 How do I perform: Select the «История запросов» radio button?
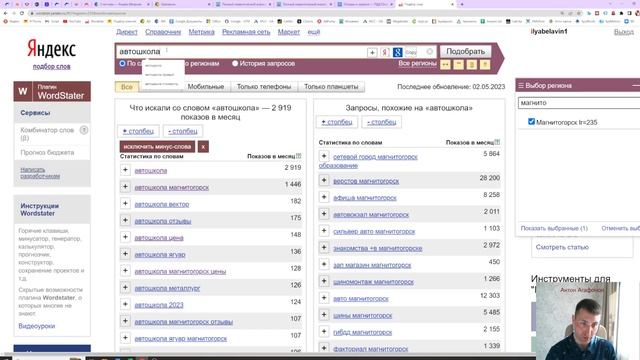coord(235,63)
